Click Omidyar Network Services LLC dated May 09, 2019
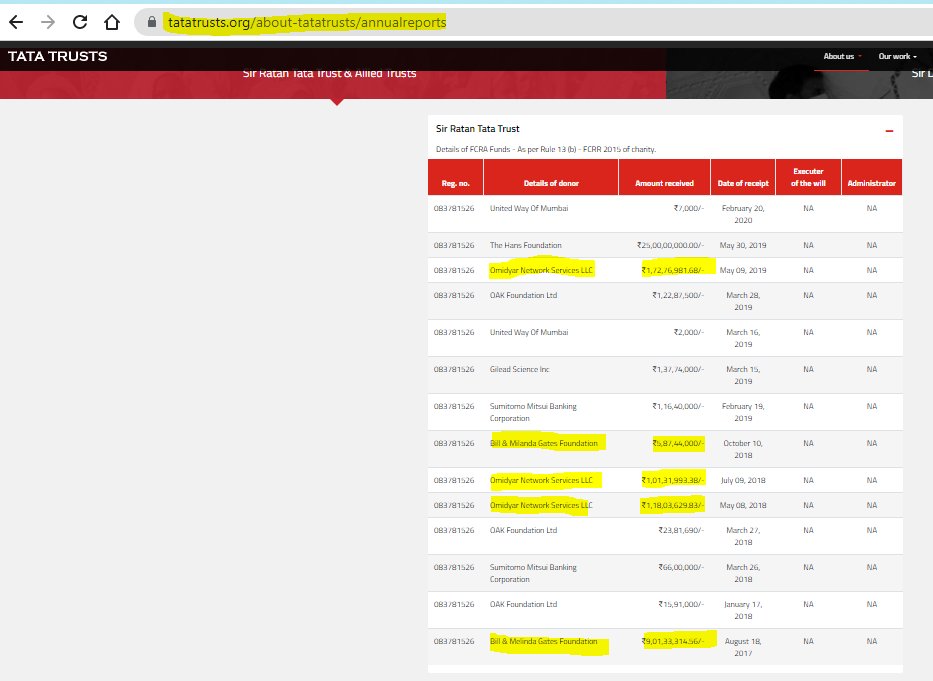Viewport: 933px width, 681px height. (x=541, y=270)
